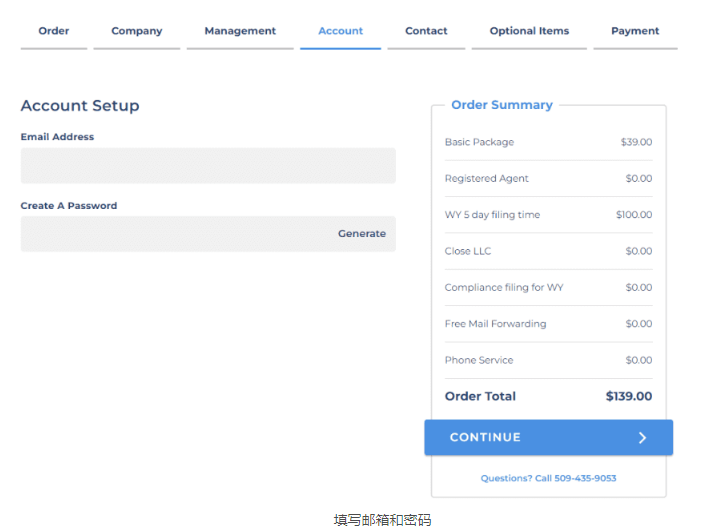
Task: Switch to Optional Items tab
Action: tap(529, 31)
